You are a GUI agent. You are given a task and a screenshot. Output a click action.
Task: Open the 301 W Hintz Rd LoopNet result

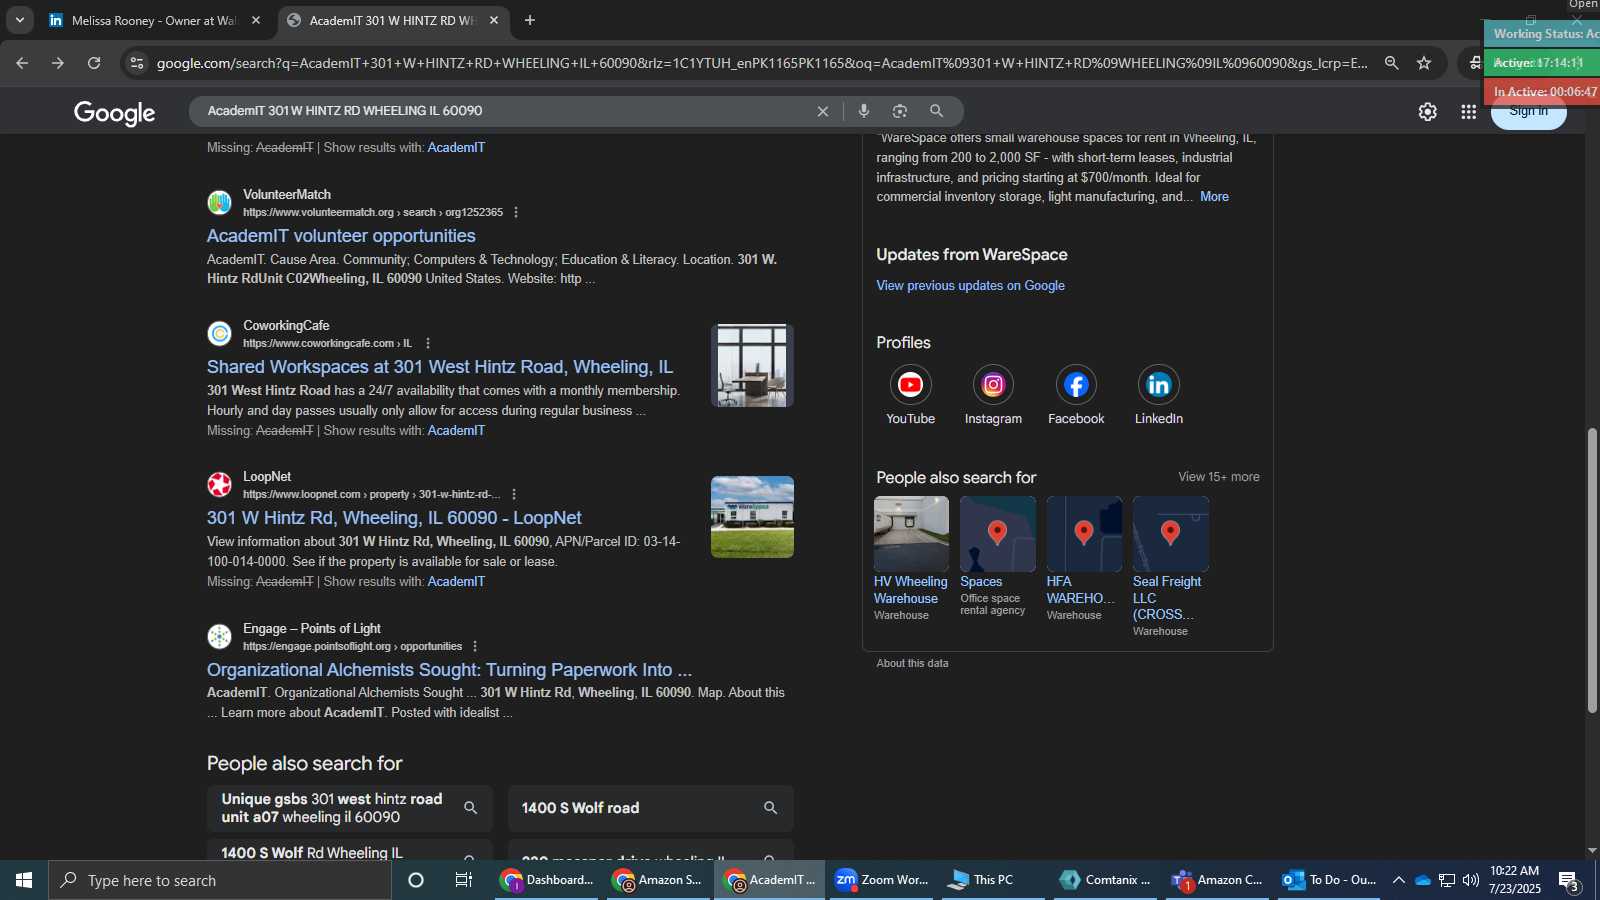(x=394, y=518)
